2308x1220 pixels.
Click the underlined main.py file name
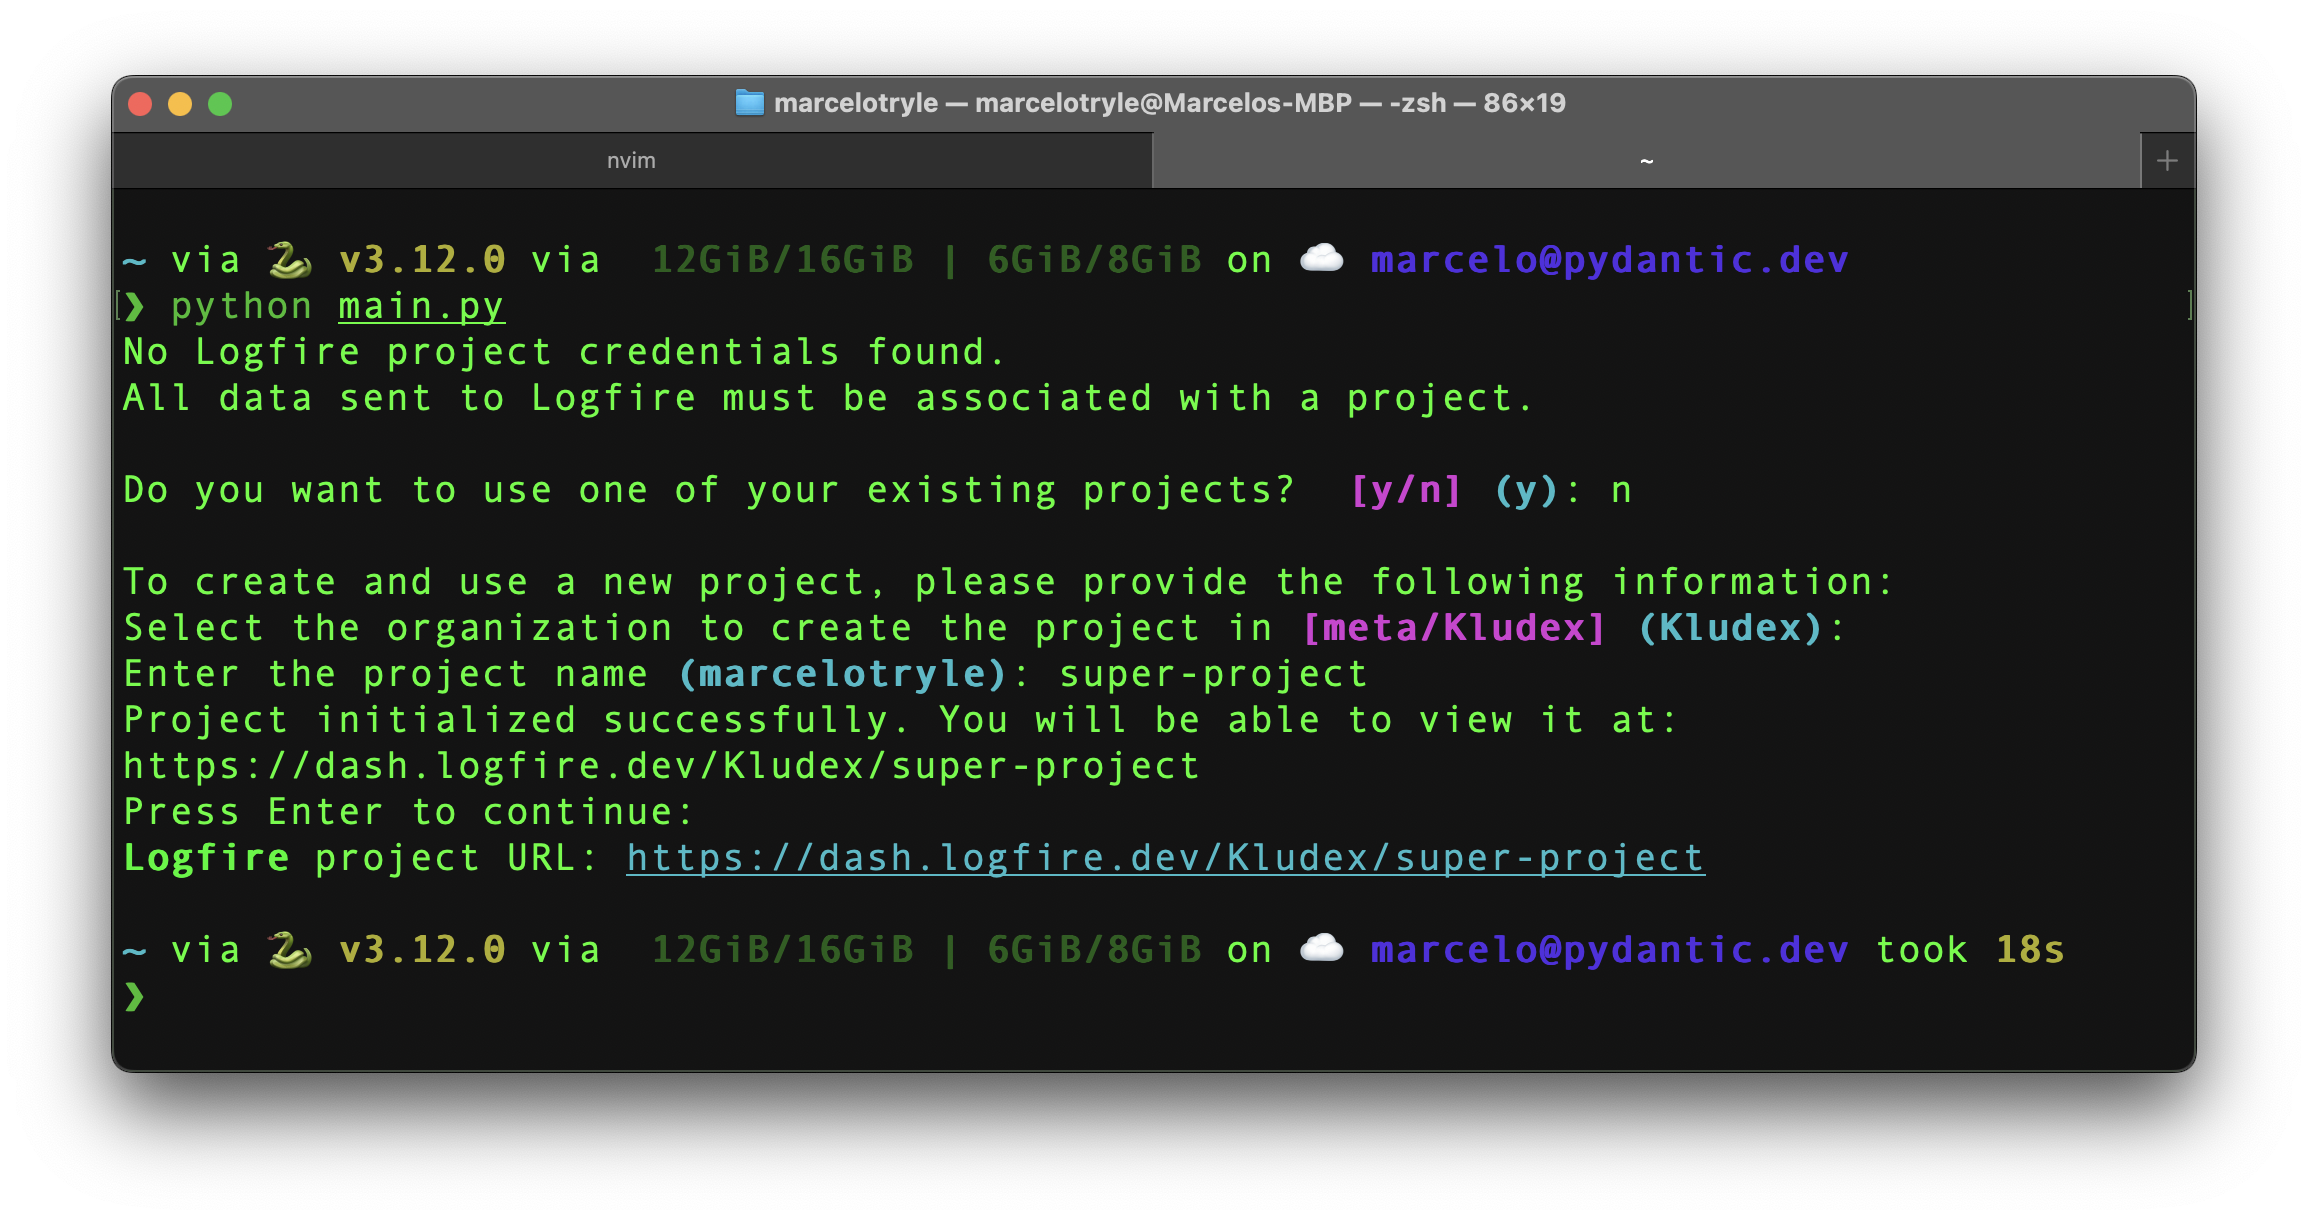click(421, 306)
